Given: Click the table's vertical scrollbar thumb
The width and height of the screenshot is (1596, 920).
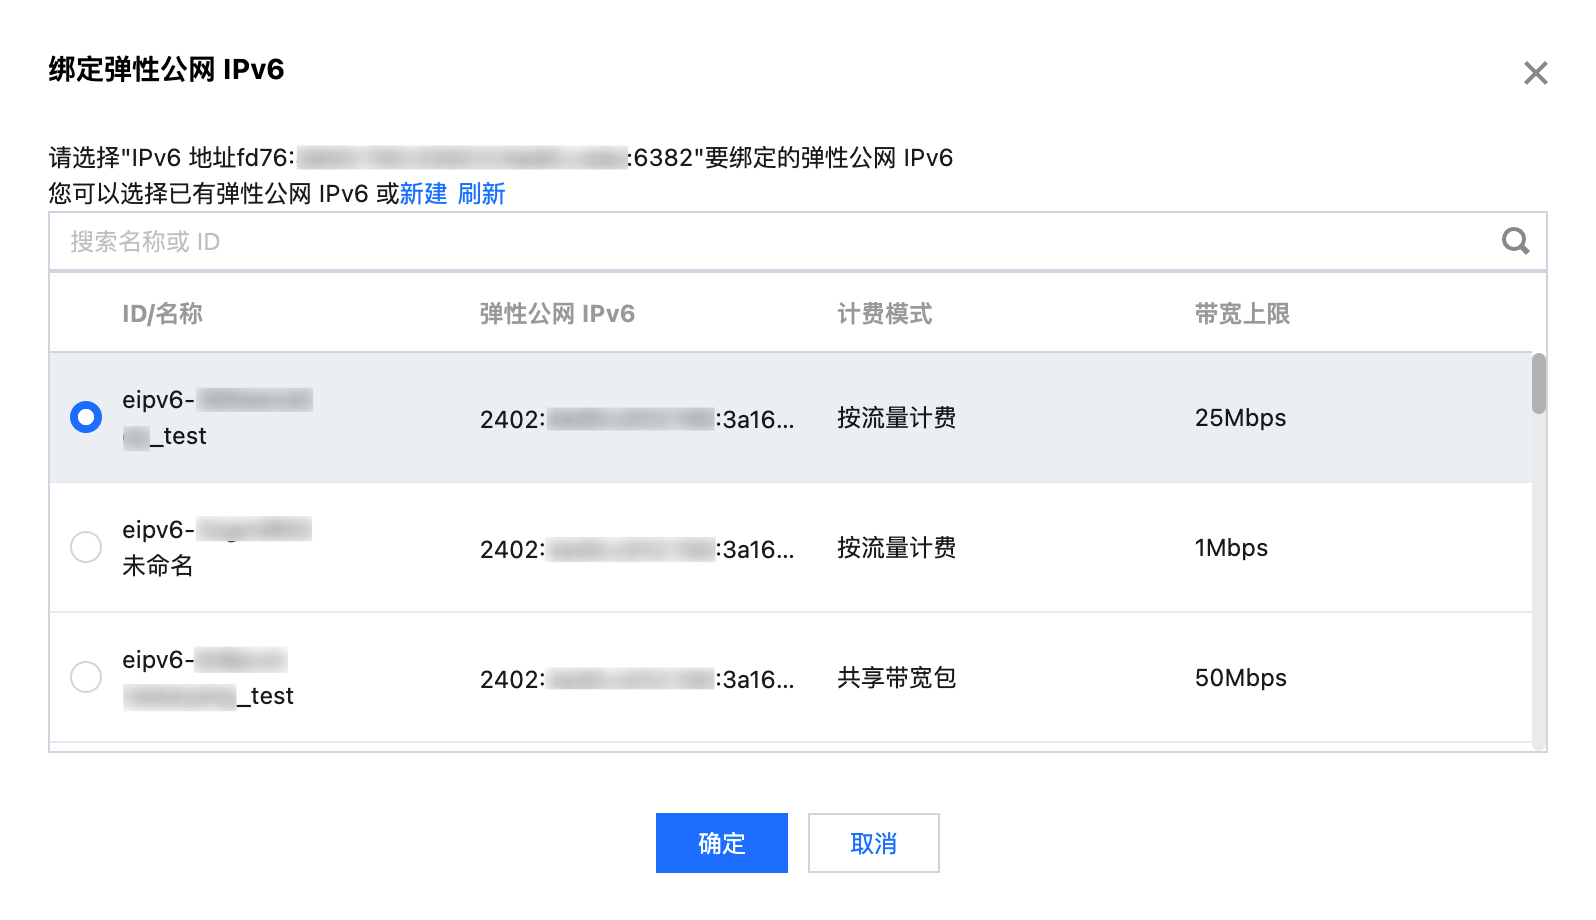Looking at the screenshot, I should click(x=1538, y=383).
